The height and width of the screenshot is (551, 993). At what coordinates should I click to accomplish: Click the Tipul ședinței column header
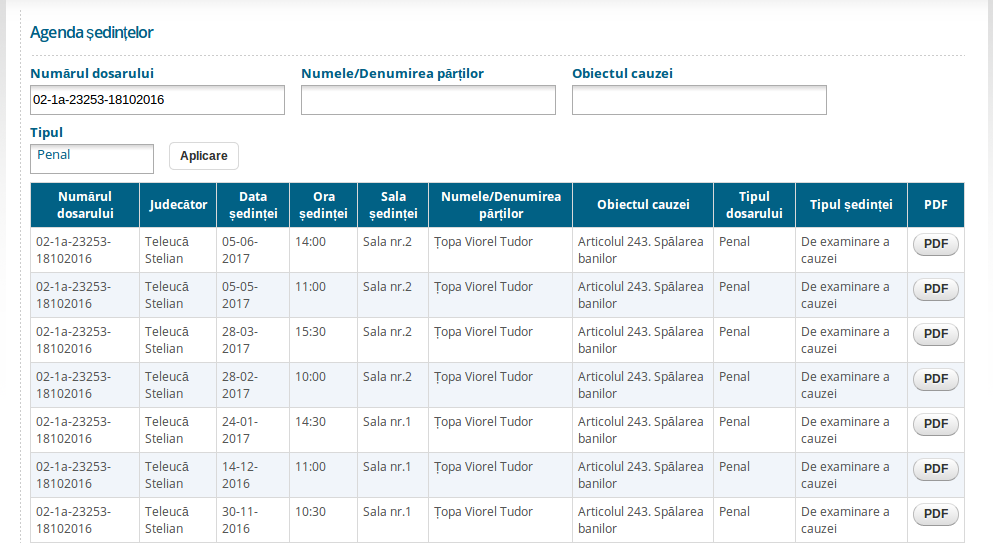pos(851,205)
